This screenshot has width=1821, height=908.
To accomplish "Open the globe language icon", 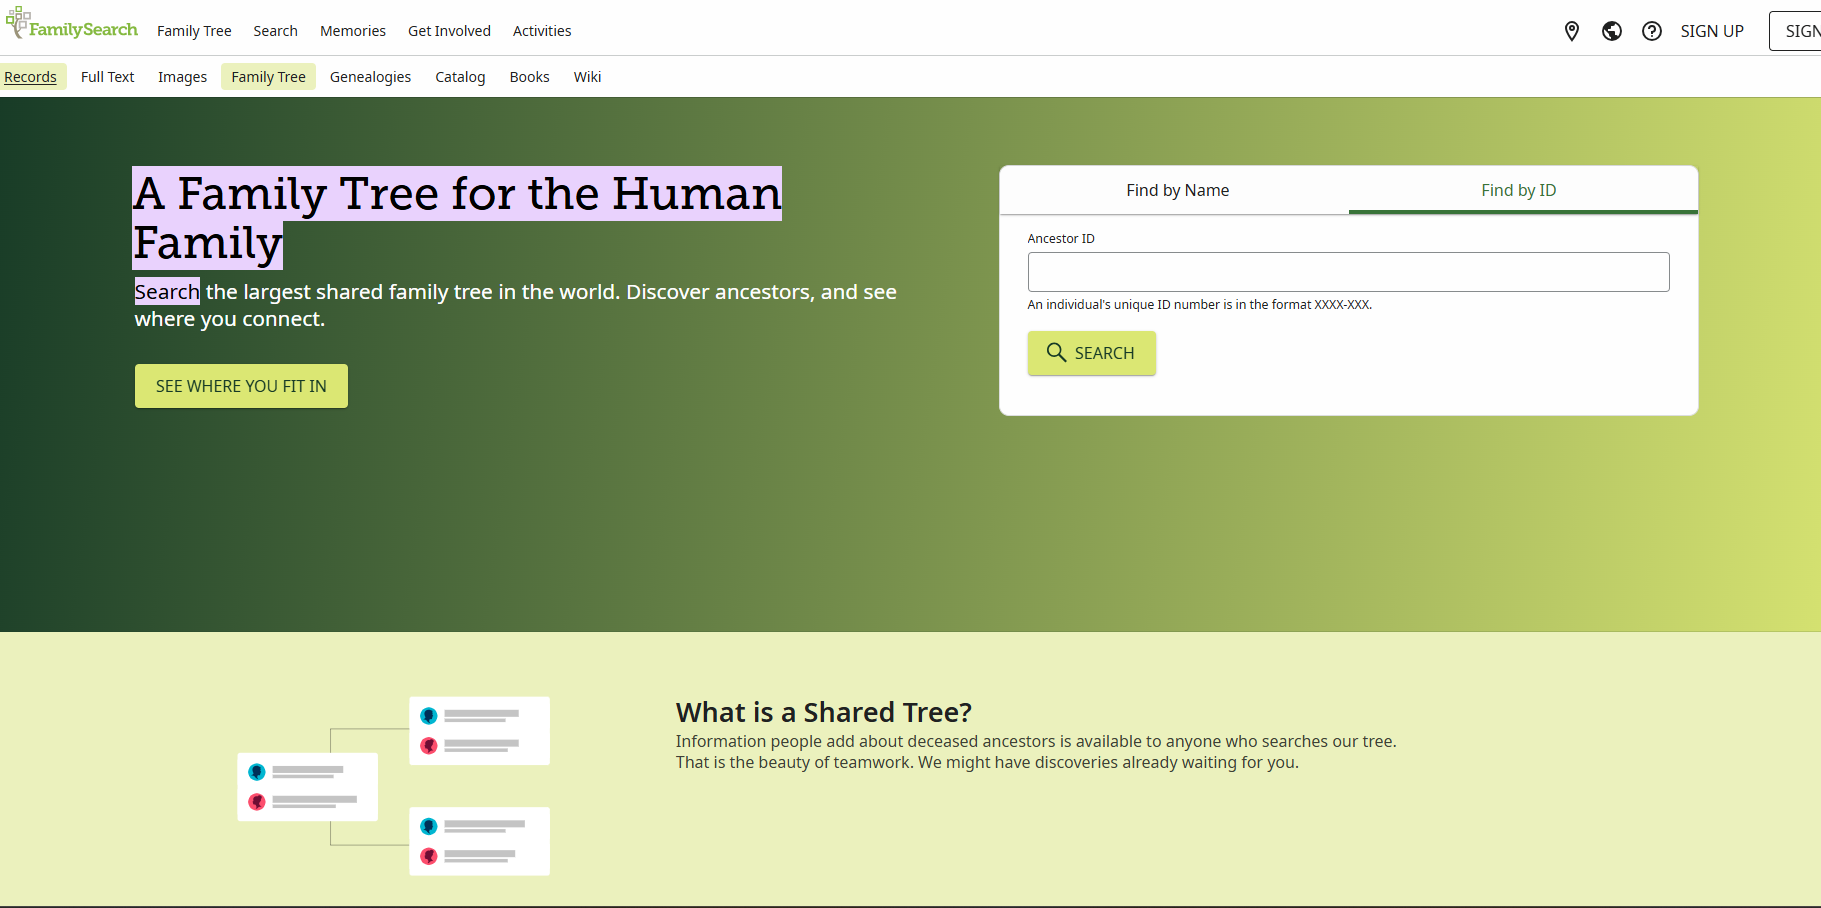I will click(x=1612, y=31).
